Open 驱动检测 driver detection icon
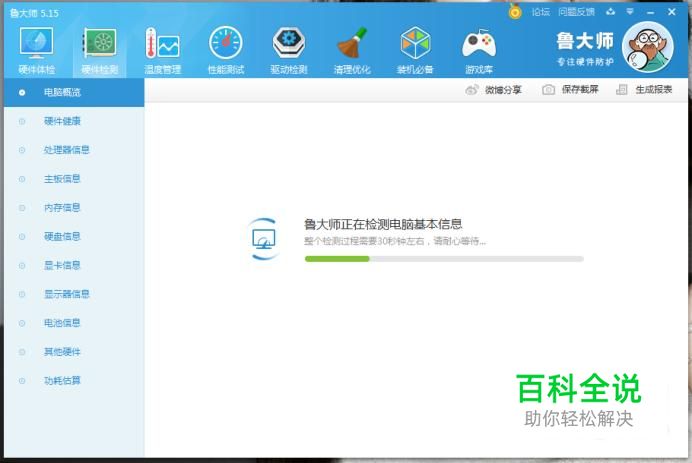The width and height of the screenshot is (692, 463). [289, 49]
